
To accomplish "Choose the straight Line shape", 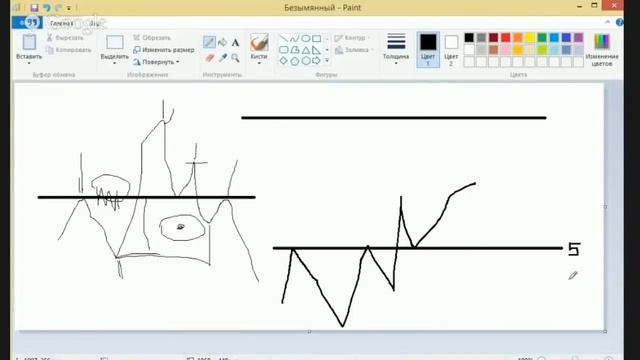I will [x=284, y=39].
